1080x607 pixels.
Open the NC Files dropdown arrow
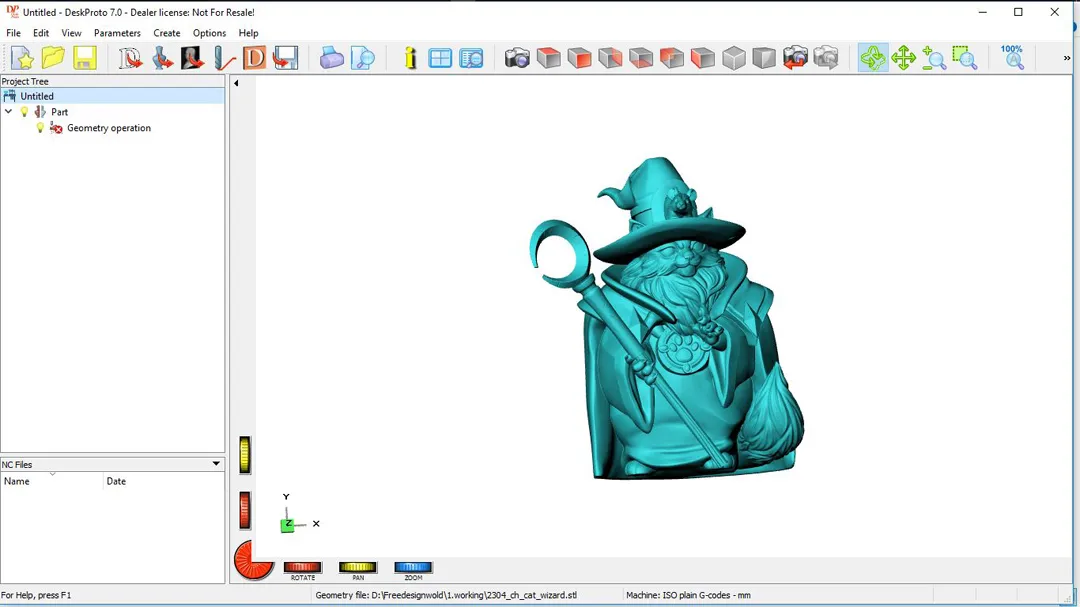tap(216, 464)
